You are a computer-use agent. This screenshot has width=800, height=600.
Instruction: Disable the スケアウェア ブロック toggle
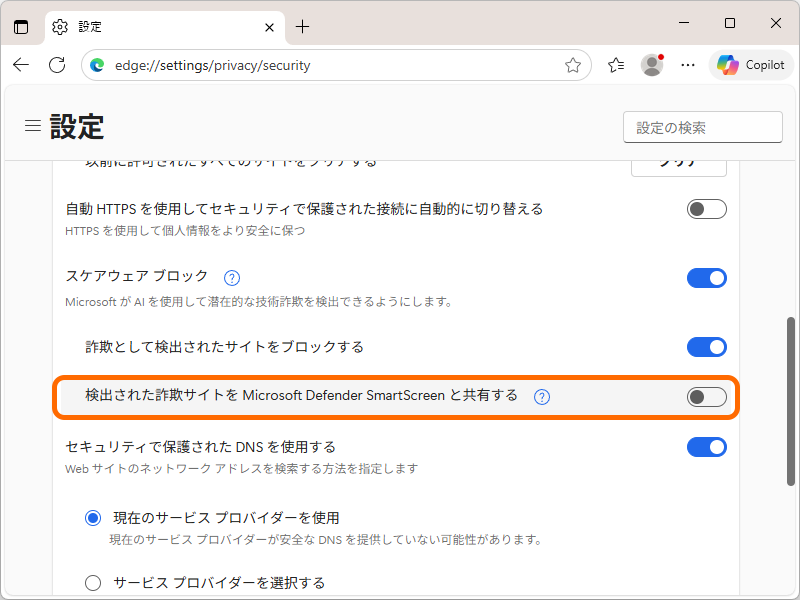(706, 277)
